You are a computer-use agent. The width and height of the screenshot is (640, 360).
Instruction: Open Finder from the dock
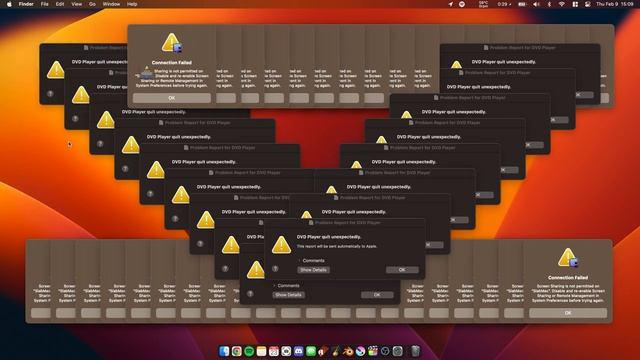224,351
